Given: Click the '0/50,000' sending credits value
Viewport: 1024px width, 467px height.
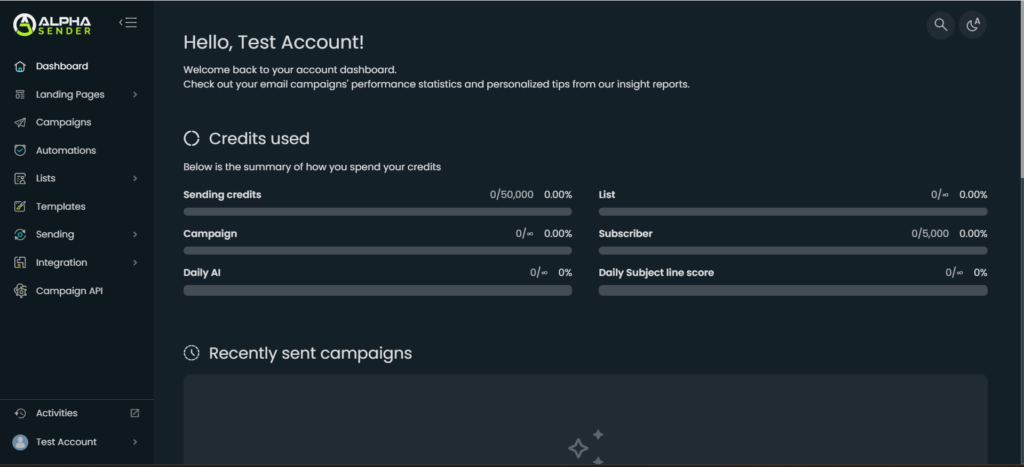Looking at the screenshot, I should pyautogui.click(x=511, y=195).
